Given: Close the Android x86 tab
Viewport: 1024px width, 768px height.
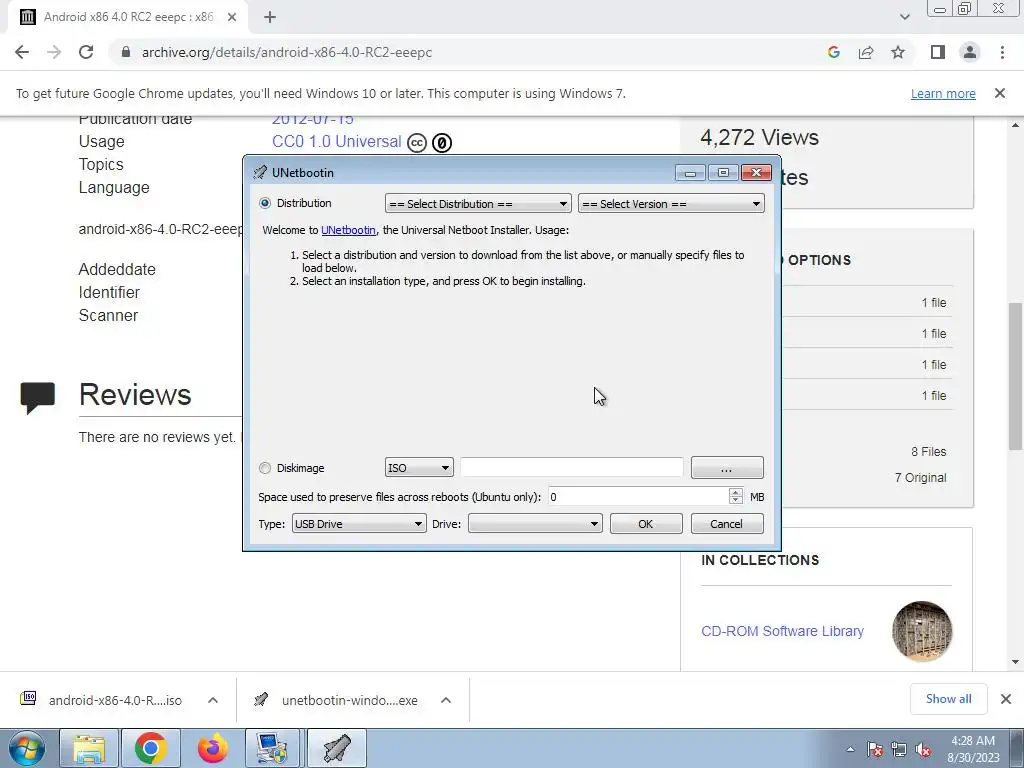Looking at the screenshot, I should point(232,17).
